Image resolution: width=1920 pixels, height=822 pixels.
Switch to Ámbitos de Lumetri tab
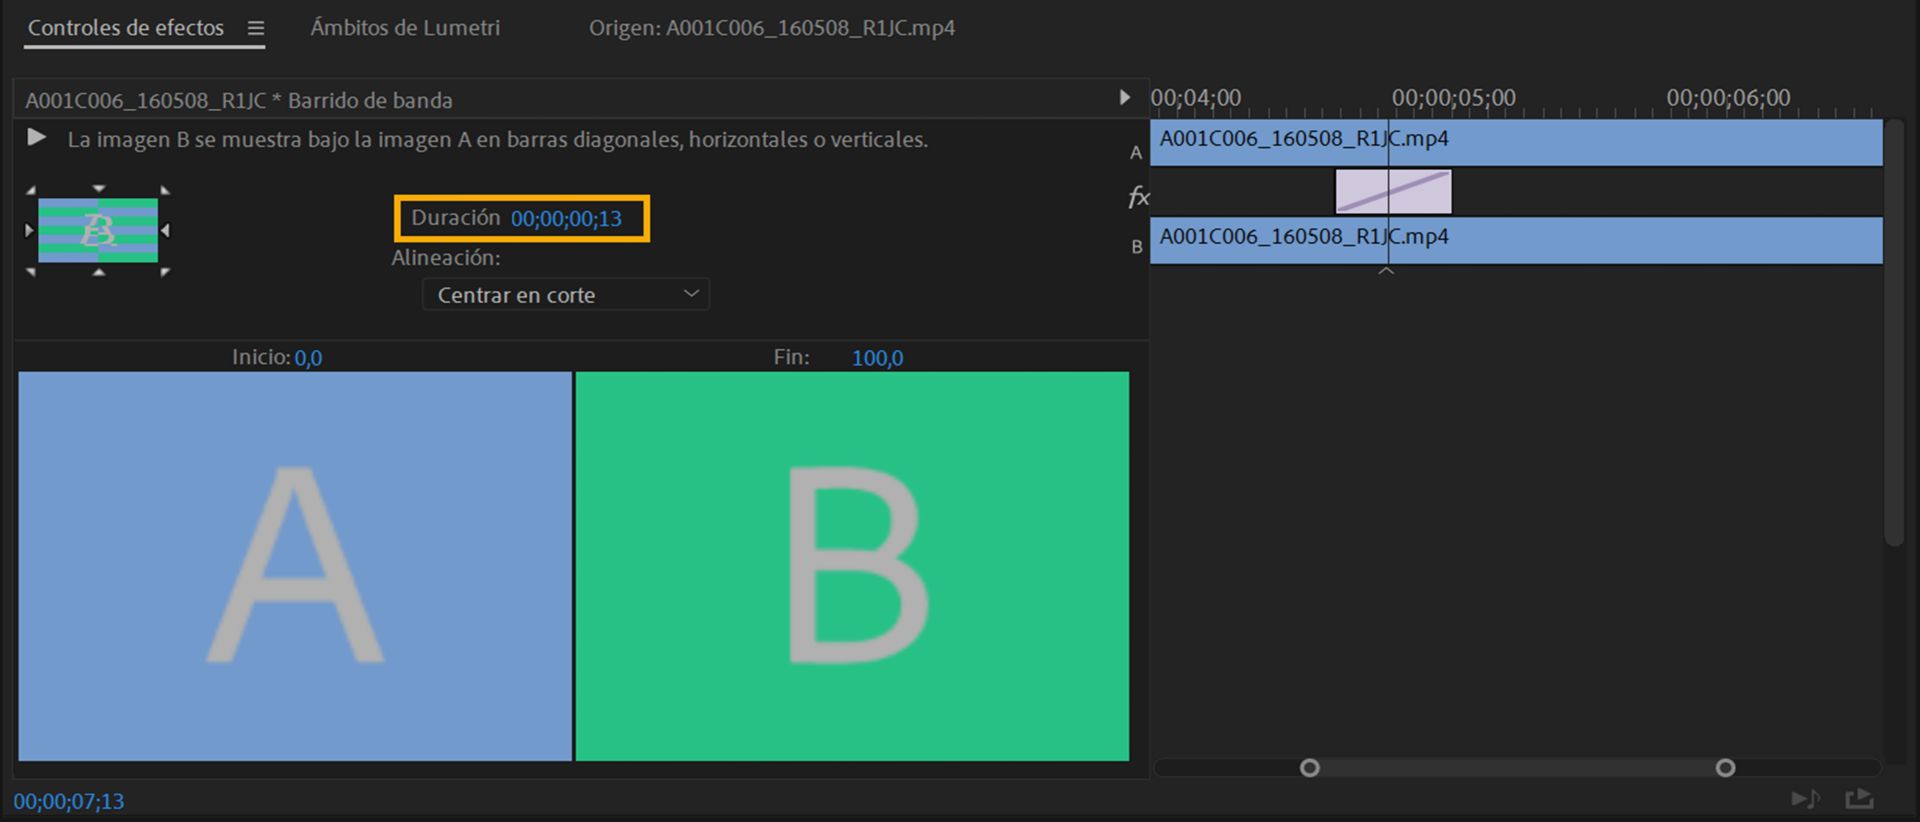(x=405, y=28)
